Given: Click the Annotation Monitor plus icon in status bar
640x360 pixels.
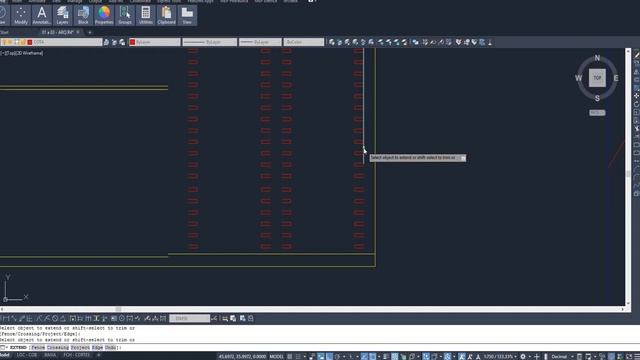Looking at the screenshot, I should pyautogui.click(x=537, y=357).
